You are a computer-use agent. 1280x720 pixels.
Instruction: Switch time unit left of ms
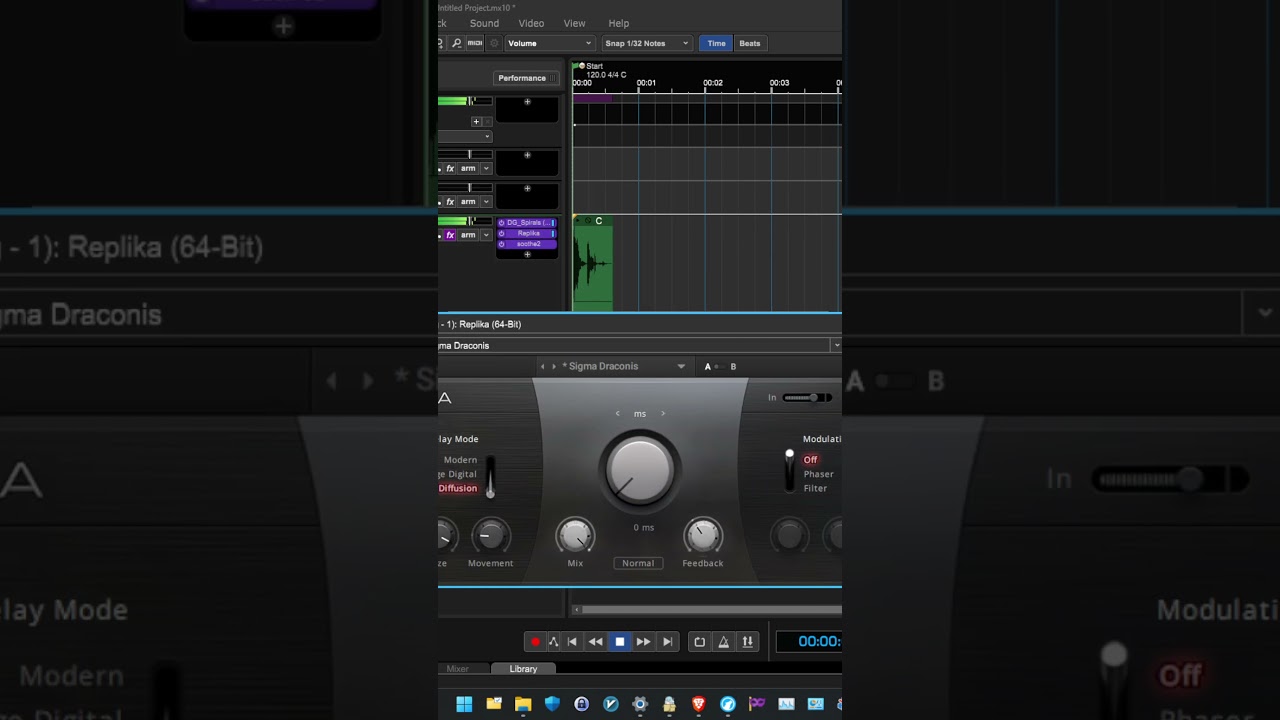coord(618,413)
